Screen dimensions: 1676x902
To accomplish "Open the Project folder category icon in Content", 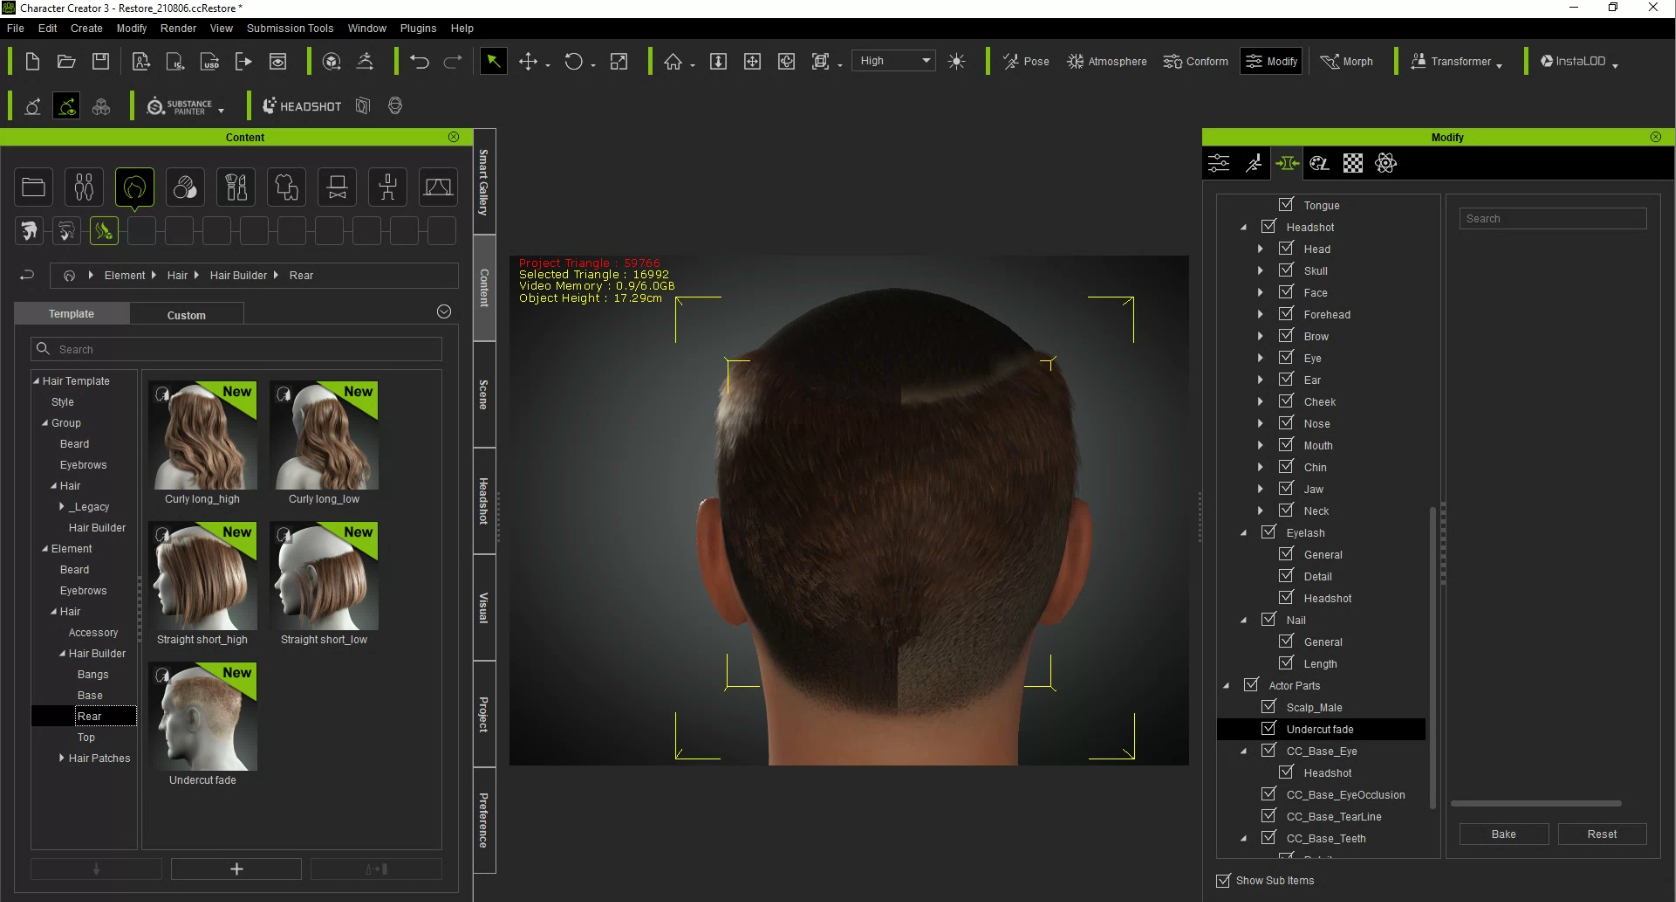I will pos(33,187).
